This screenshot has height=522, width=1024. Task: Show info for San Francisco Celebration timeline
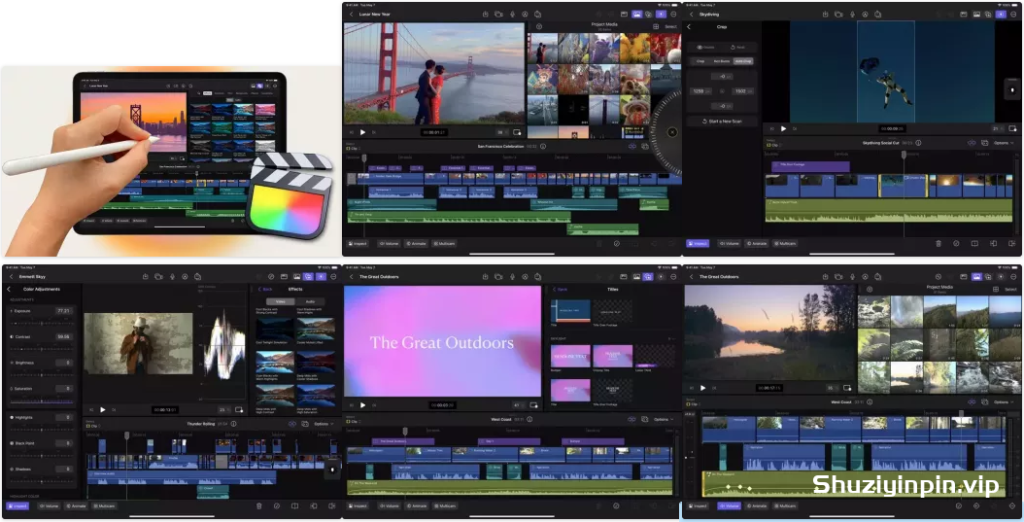543,146
